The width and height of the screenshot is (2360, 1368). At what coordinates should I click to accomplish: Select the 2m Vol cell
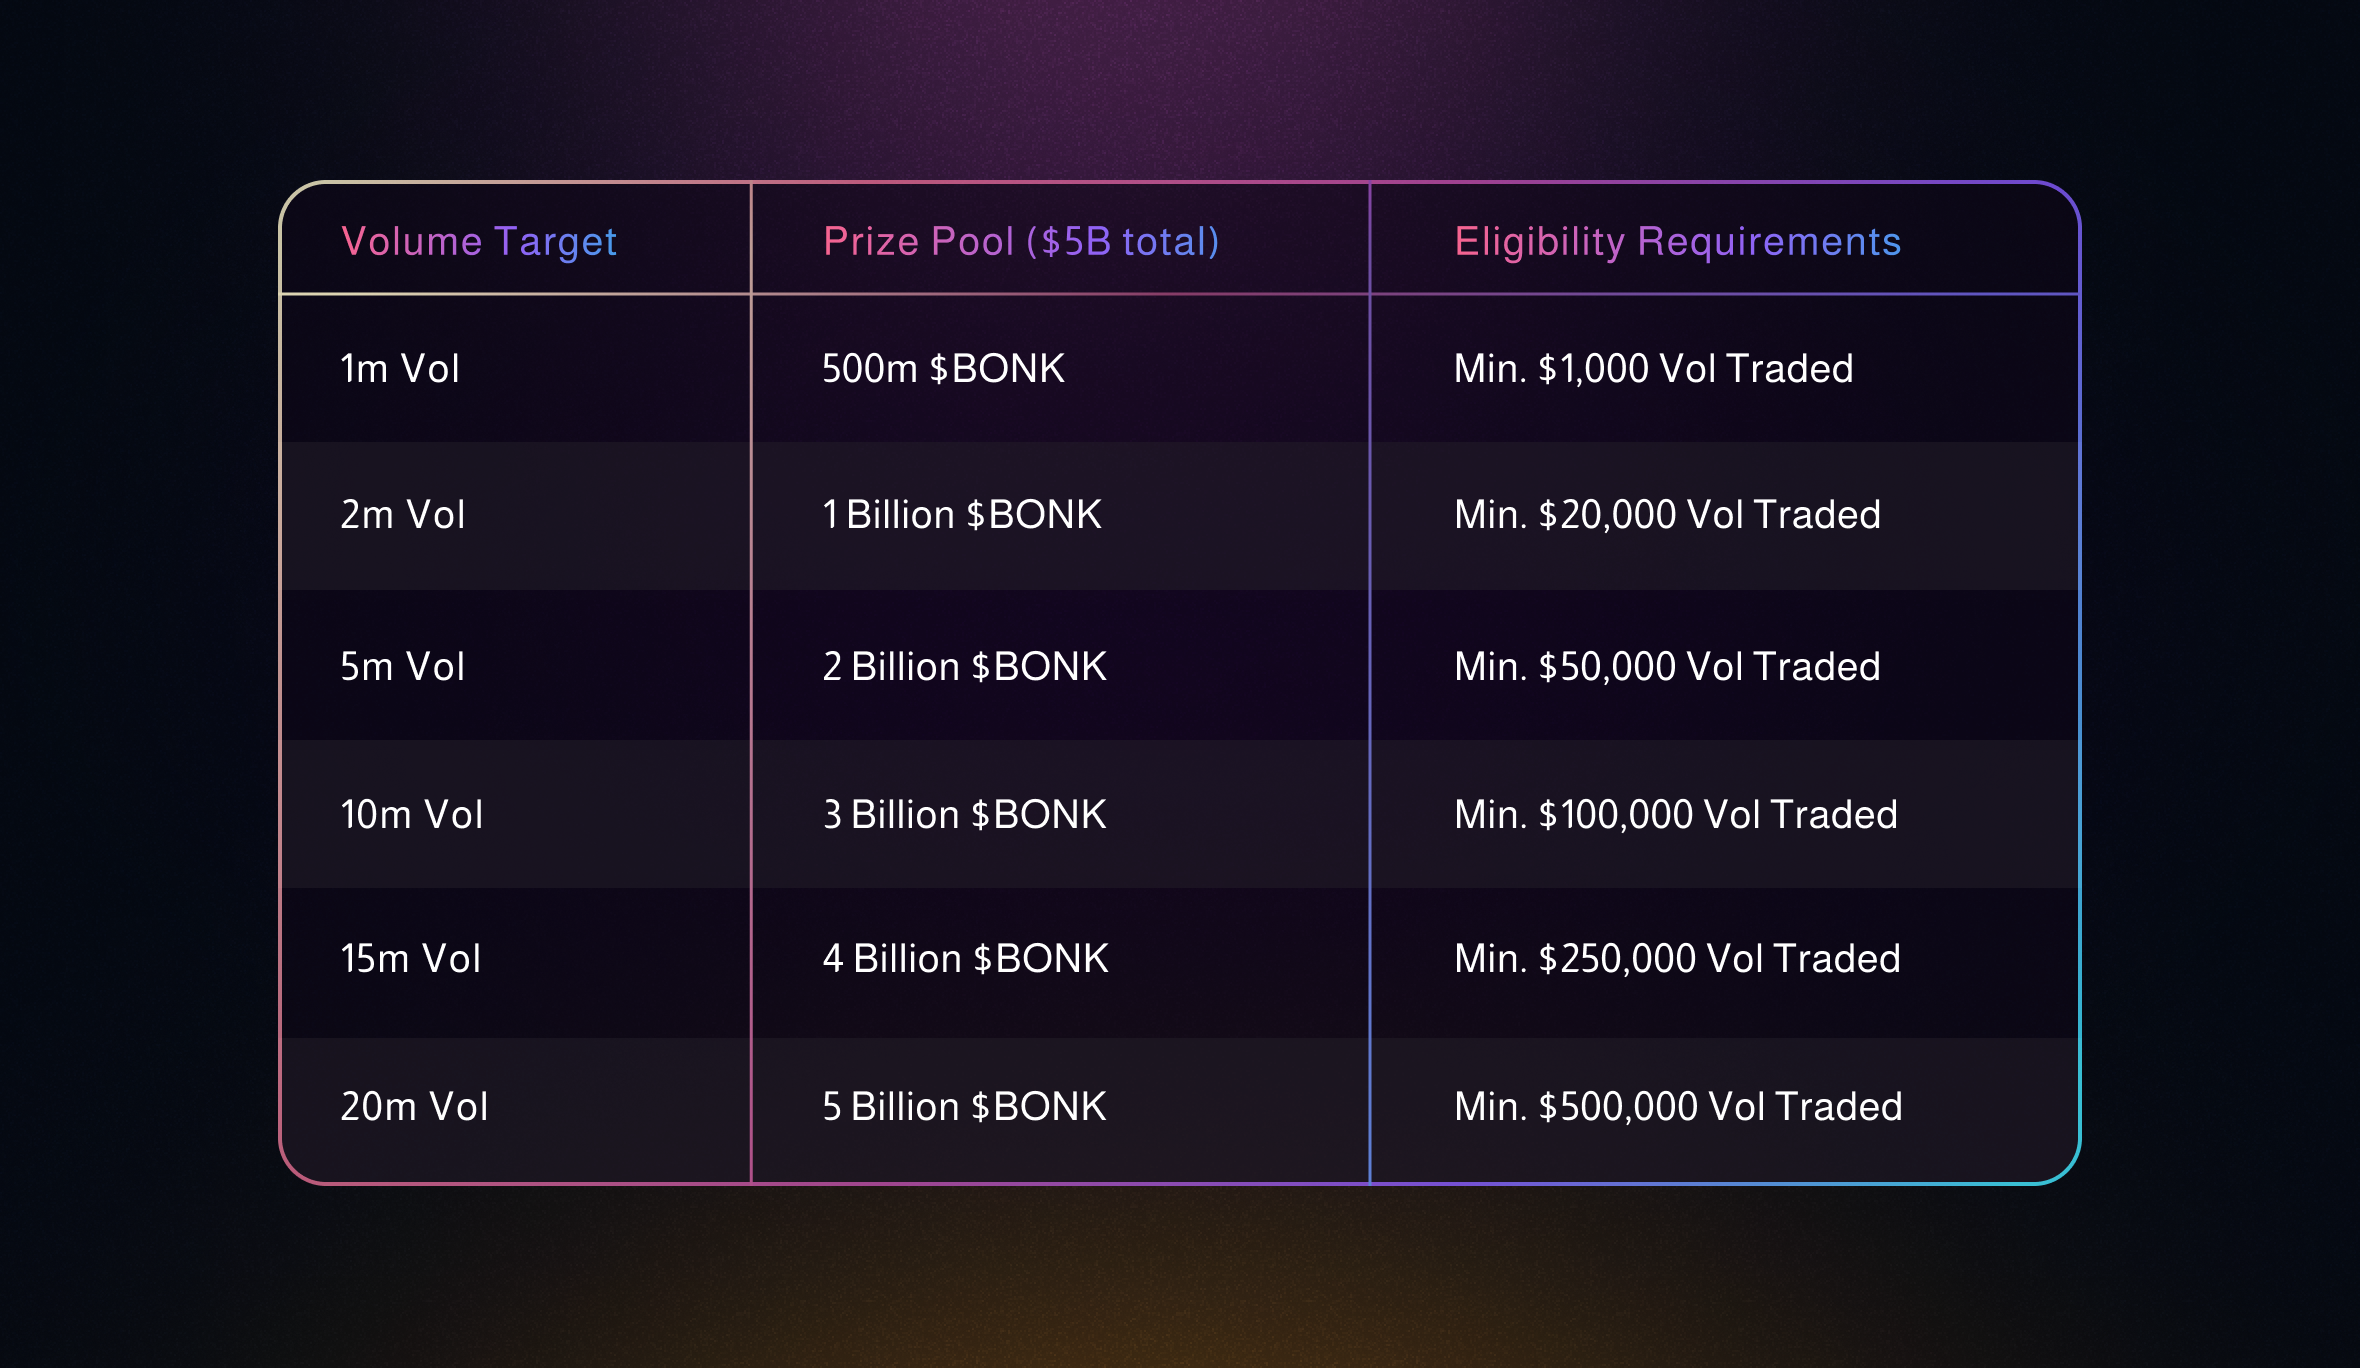click(403, 515)
